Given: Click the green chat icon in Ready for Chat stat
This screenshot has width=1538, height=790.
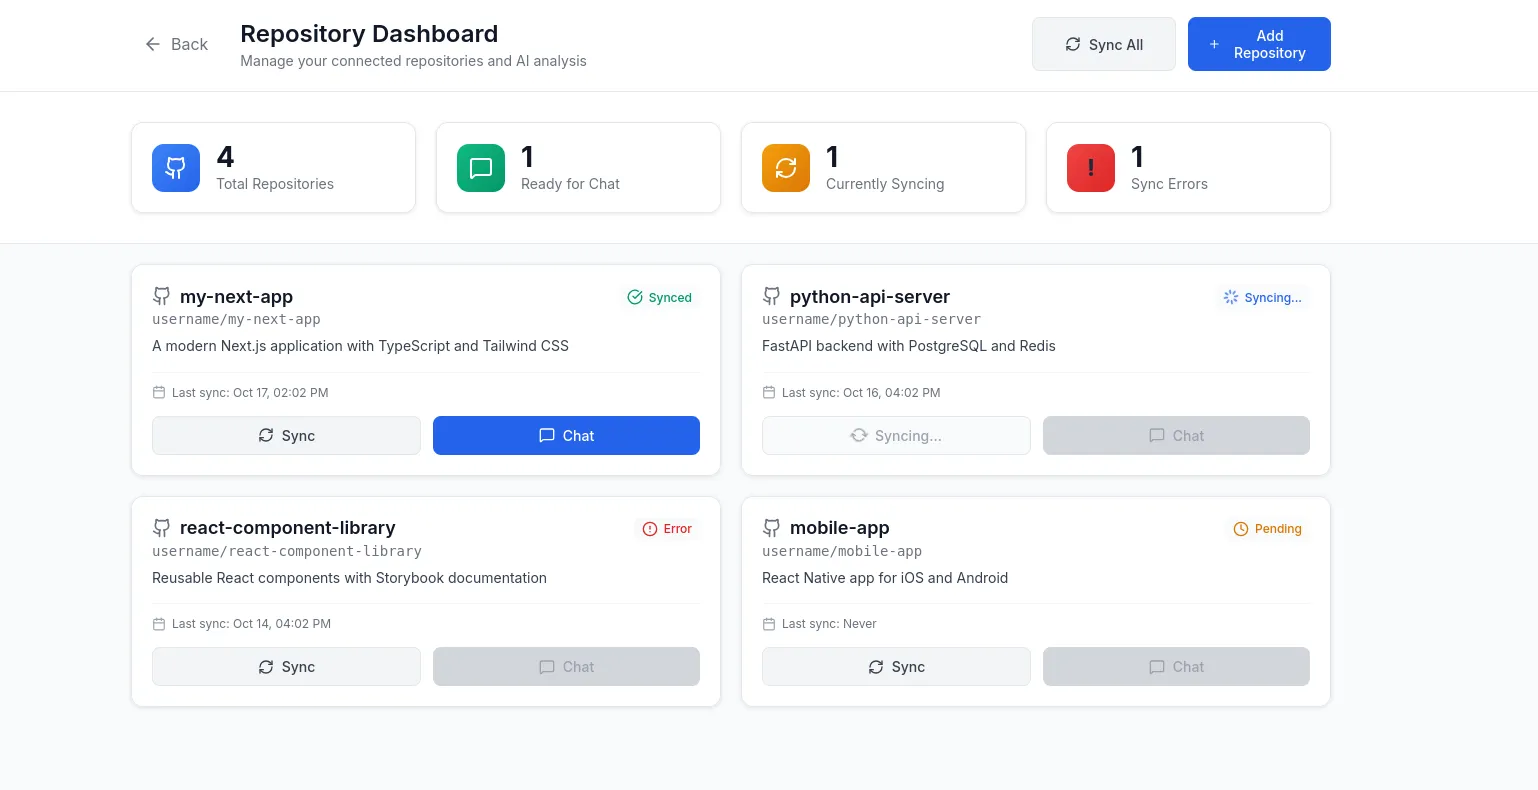Looking at the screenshot, I should point(481,167).
